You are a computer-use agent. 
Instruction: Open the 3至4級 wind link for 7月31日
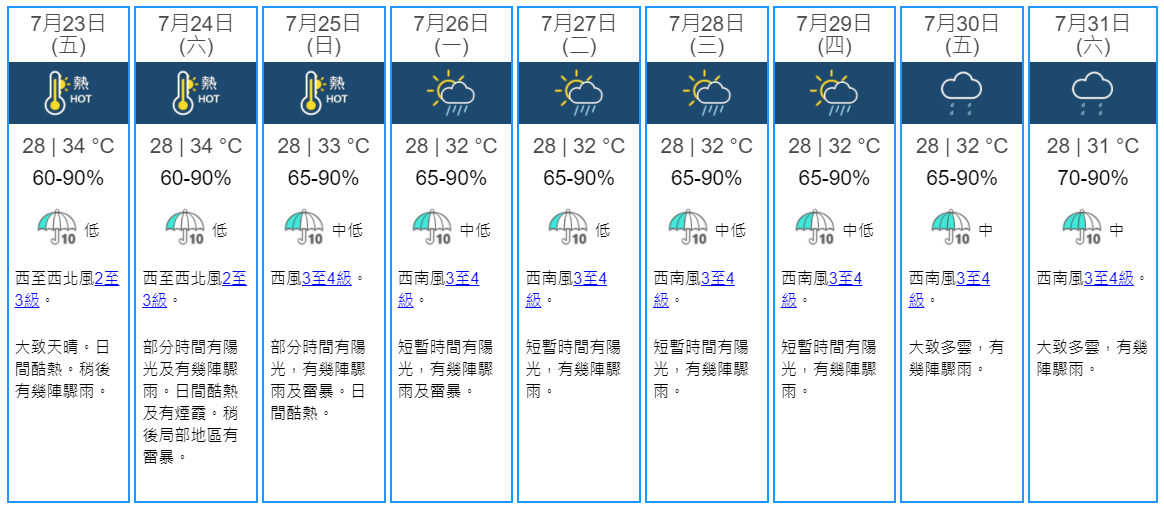click(x=1109, y=279)
